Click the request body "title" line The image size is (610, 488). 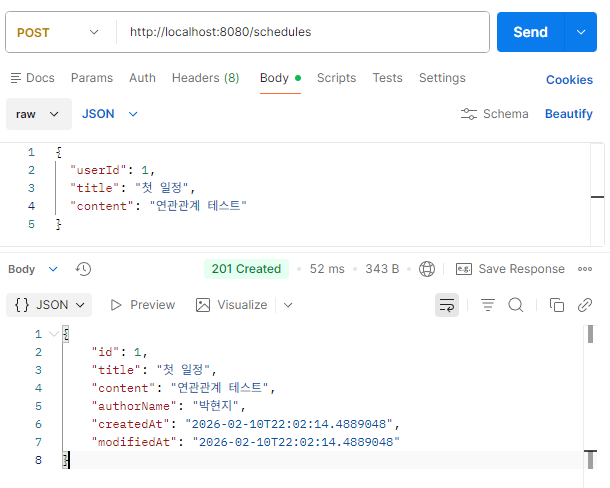(132, 188)
